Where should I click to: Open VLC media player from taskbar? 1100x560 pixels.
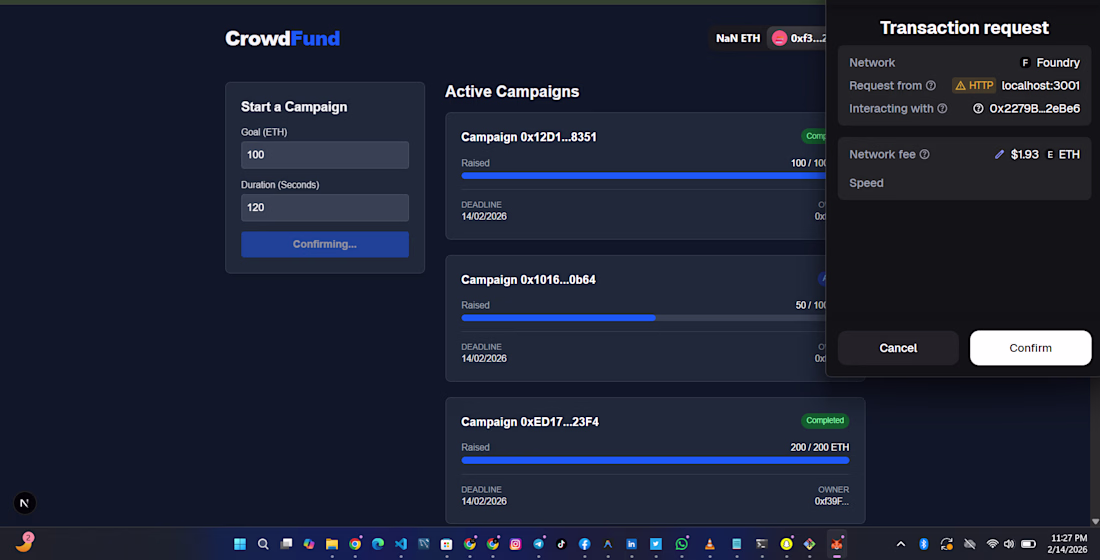710,544
